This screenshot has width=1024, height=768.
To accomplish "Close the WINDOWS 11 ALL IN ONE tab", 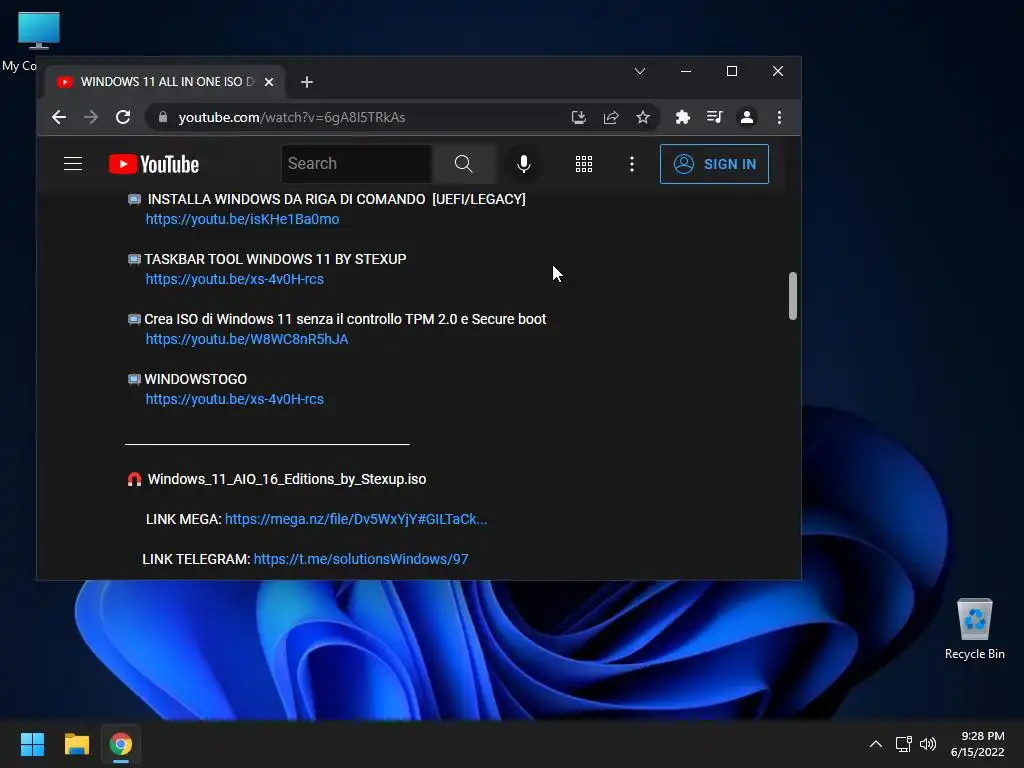I will coord(269,82).
